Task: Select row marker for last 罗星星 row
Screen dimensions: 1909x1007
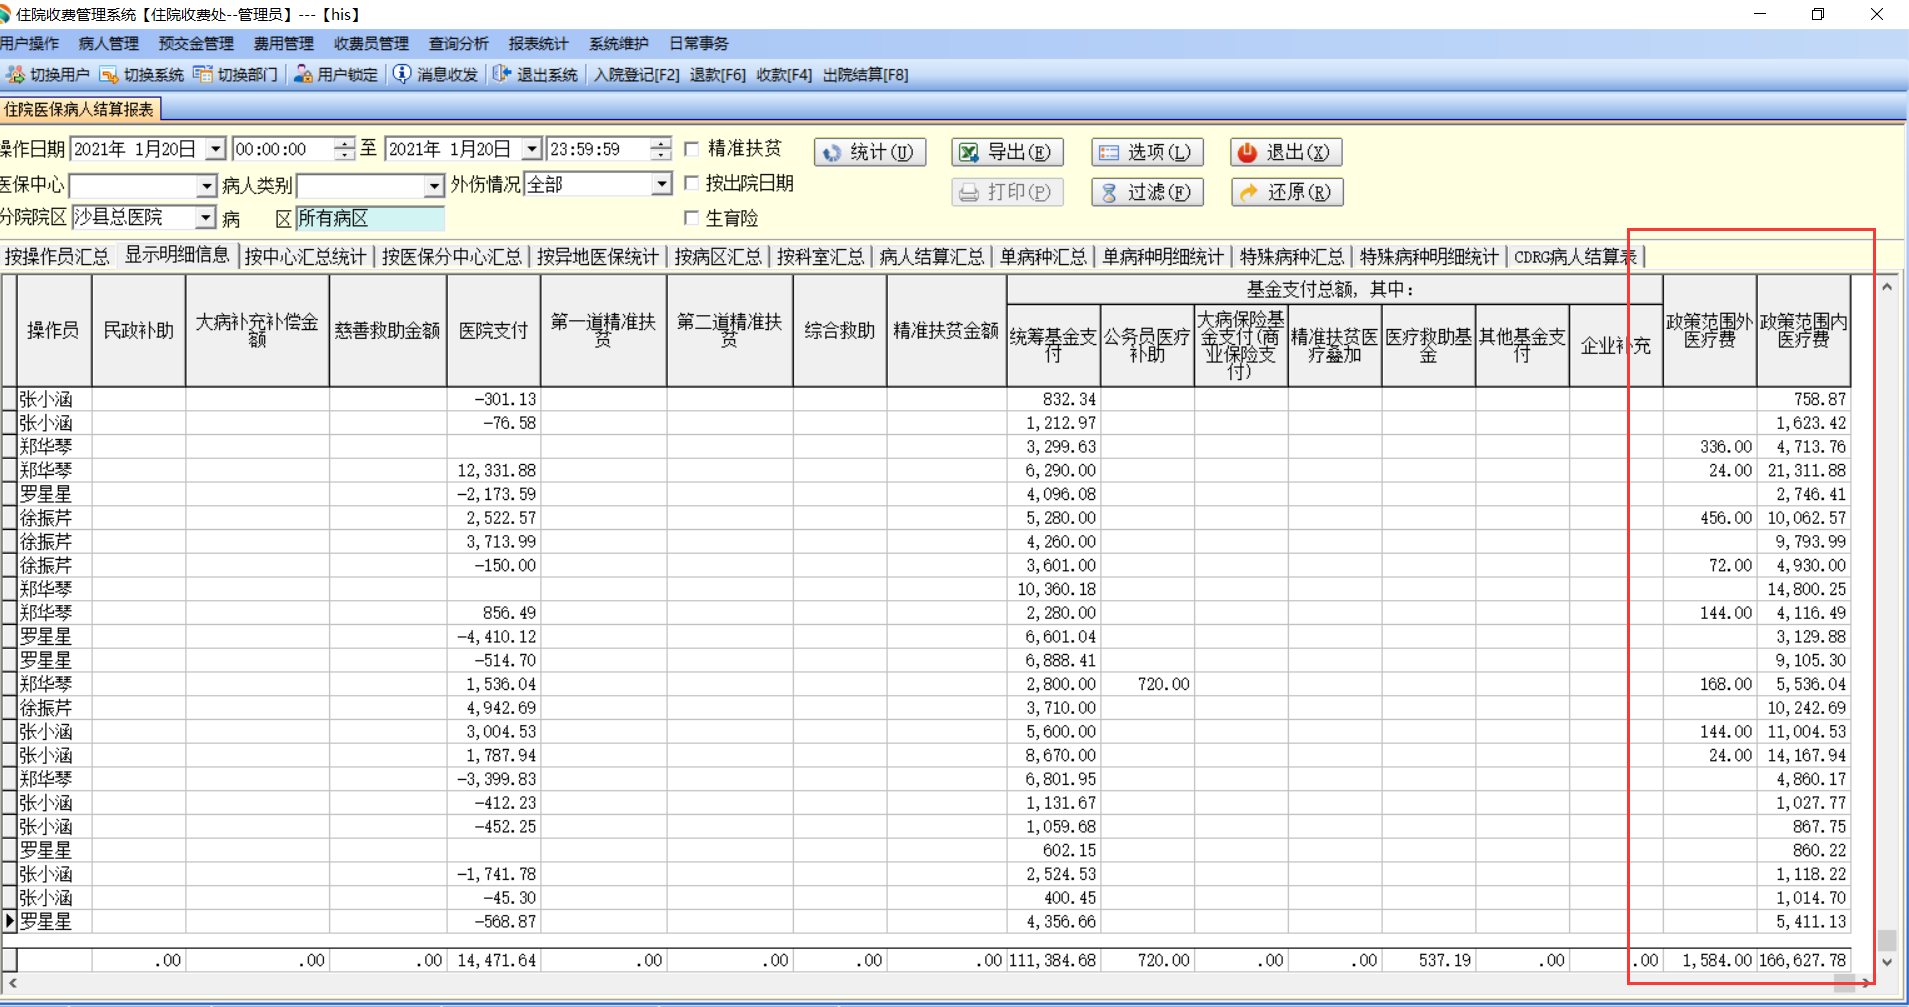Action: click(x=9, y=922)
